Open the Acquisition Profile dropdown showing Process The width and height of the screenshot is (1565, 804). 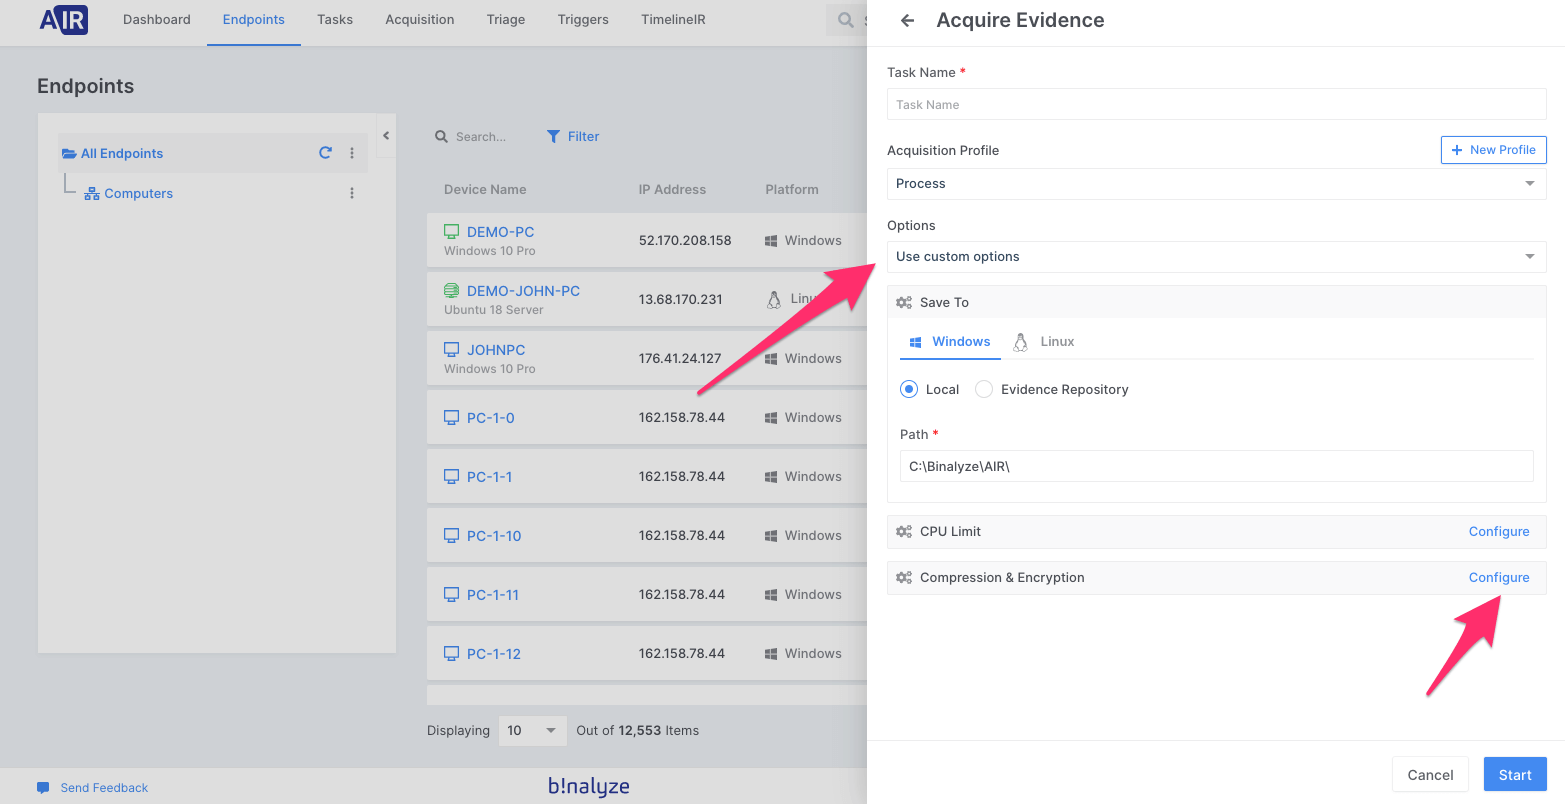[1216, 184]
